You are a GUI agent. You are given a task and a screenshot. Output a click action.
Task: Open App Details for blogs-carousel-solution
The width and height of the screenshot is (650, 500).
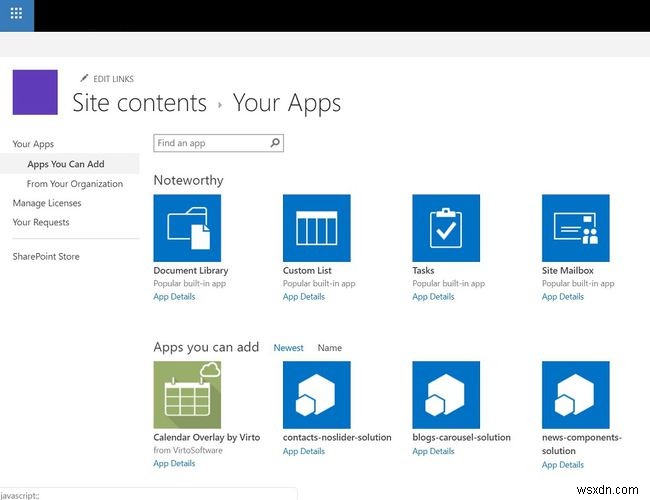click(x=433, y=451)
